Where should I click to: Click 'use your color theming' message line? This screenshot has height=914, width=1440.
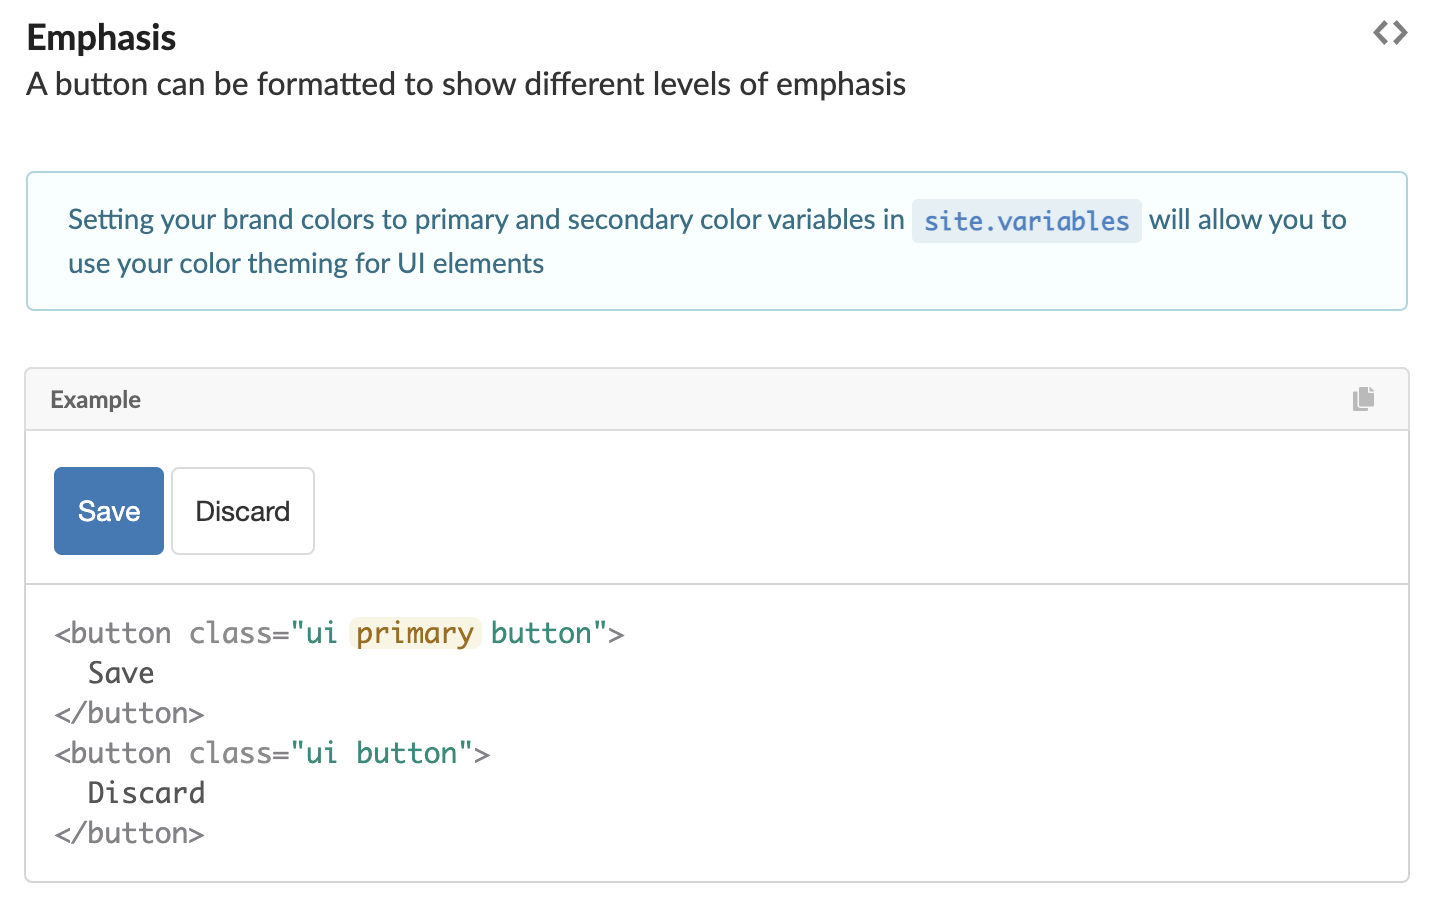tap(306, 264)
